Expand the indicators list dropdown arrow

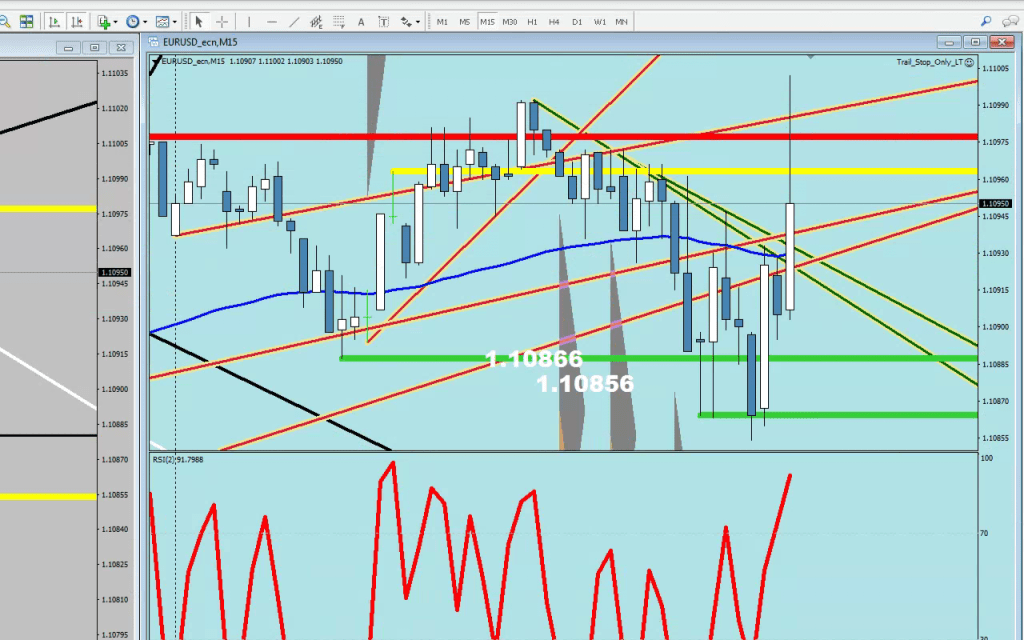click(x=116, y=21)
